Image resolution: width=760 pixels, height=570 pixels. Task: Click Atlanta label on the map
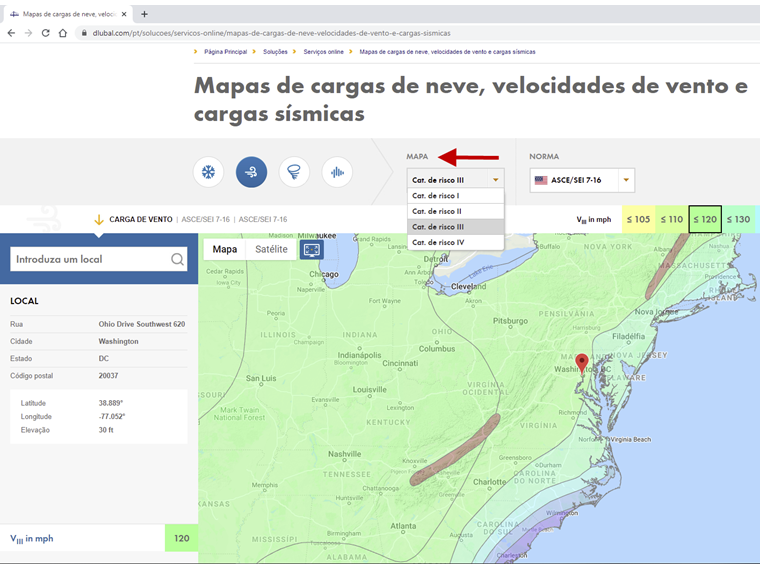tap(403, 526)
